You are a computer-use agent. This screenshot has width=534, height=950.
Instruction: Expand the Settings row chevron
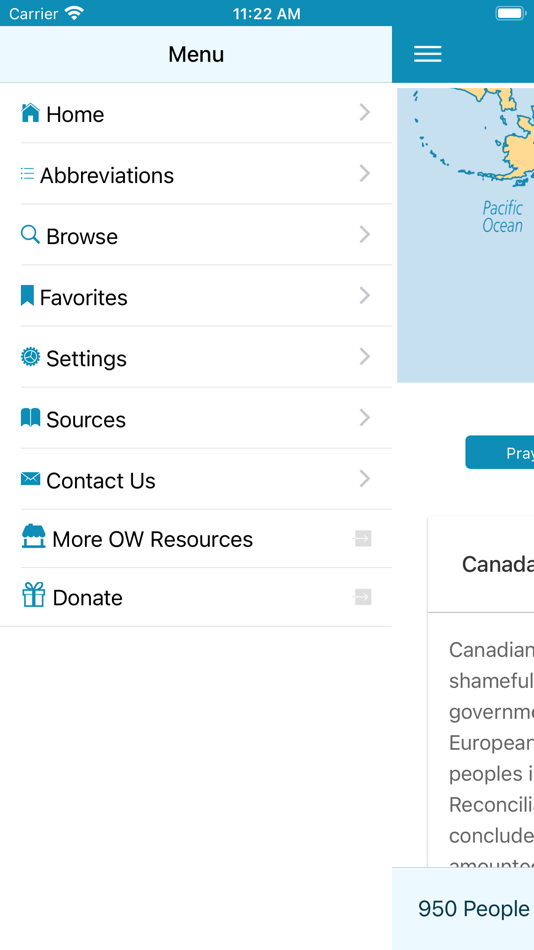tap(364, 357)
